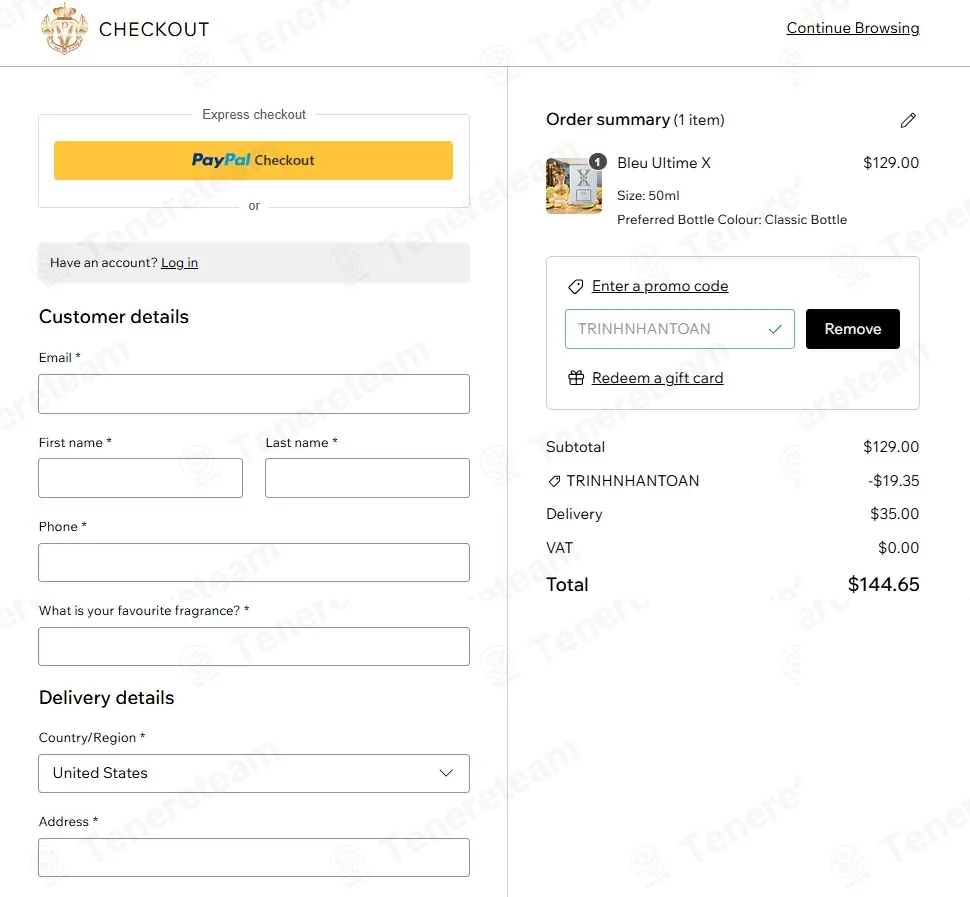Focus the Last name field
This screenshot has height=897, width=970.
pos(367,478)
